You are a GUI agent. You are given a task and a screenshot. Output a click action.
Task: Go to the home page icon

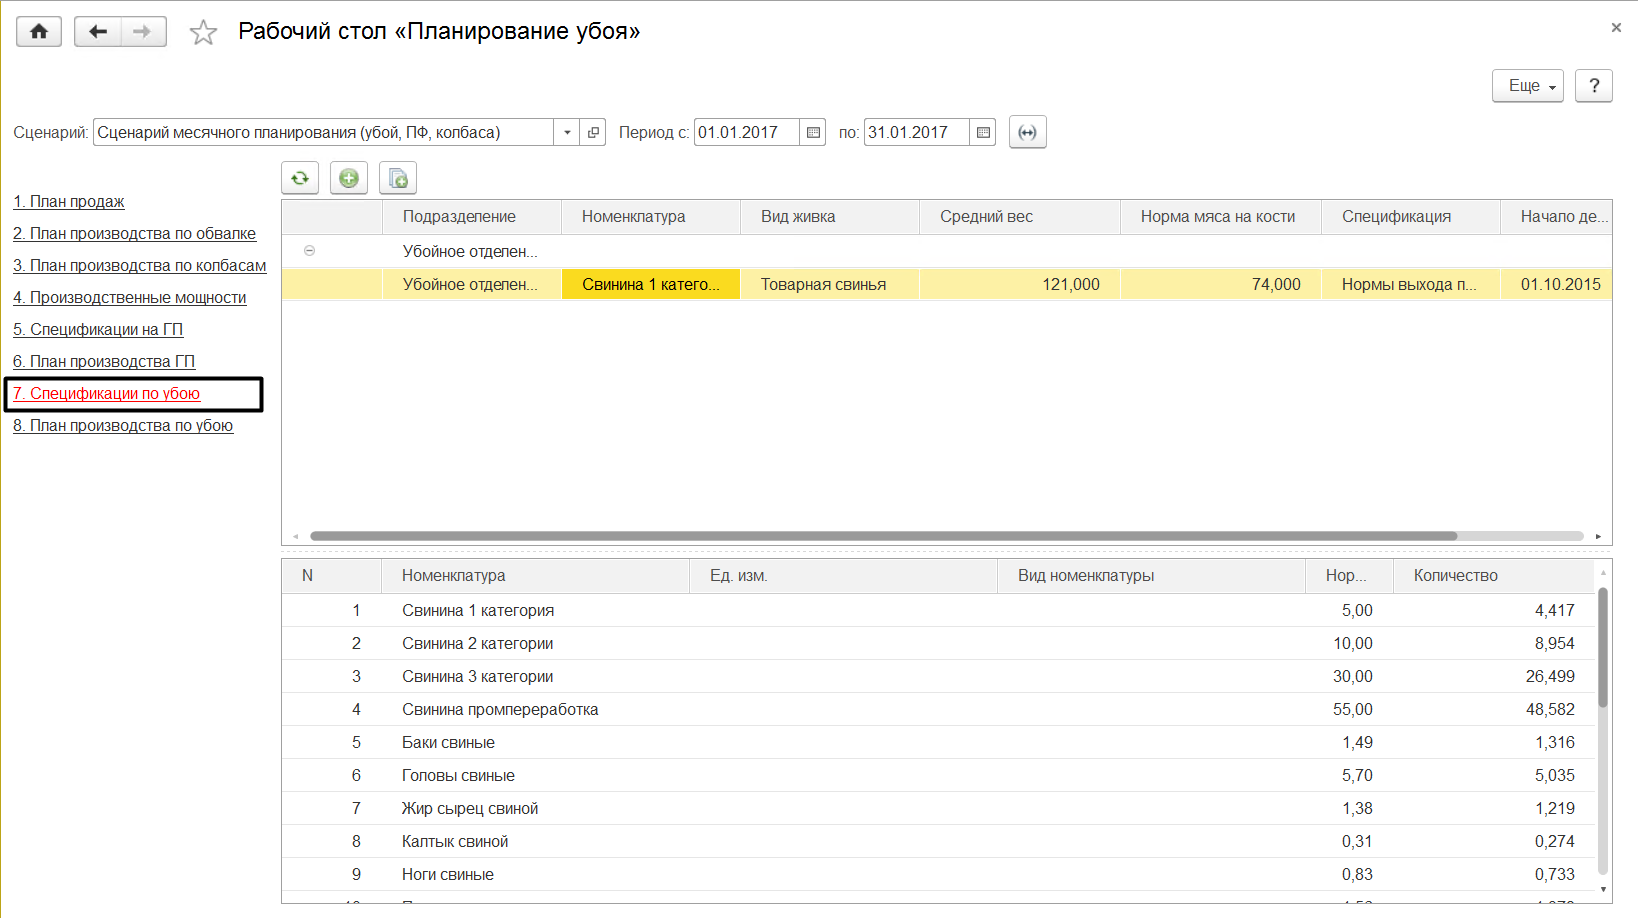(39, 32)
